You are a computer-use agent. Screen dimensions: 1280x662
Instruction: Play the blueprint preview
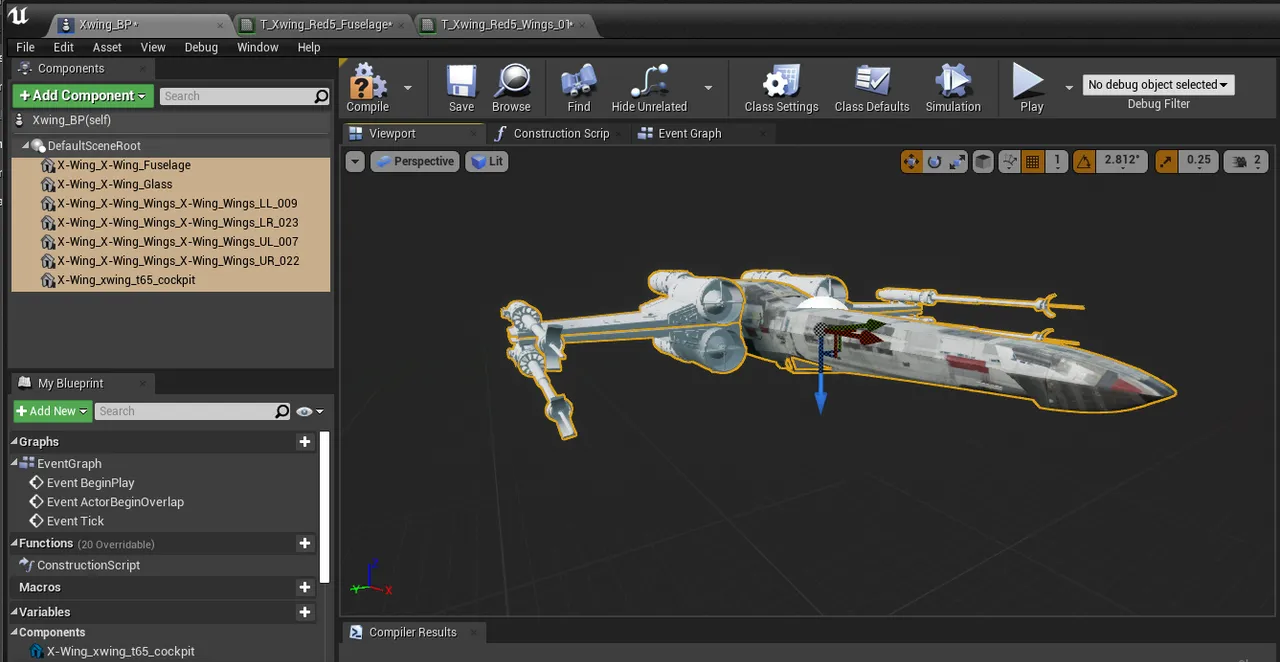coord(1031,87)
